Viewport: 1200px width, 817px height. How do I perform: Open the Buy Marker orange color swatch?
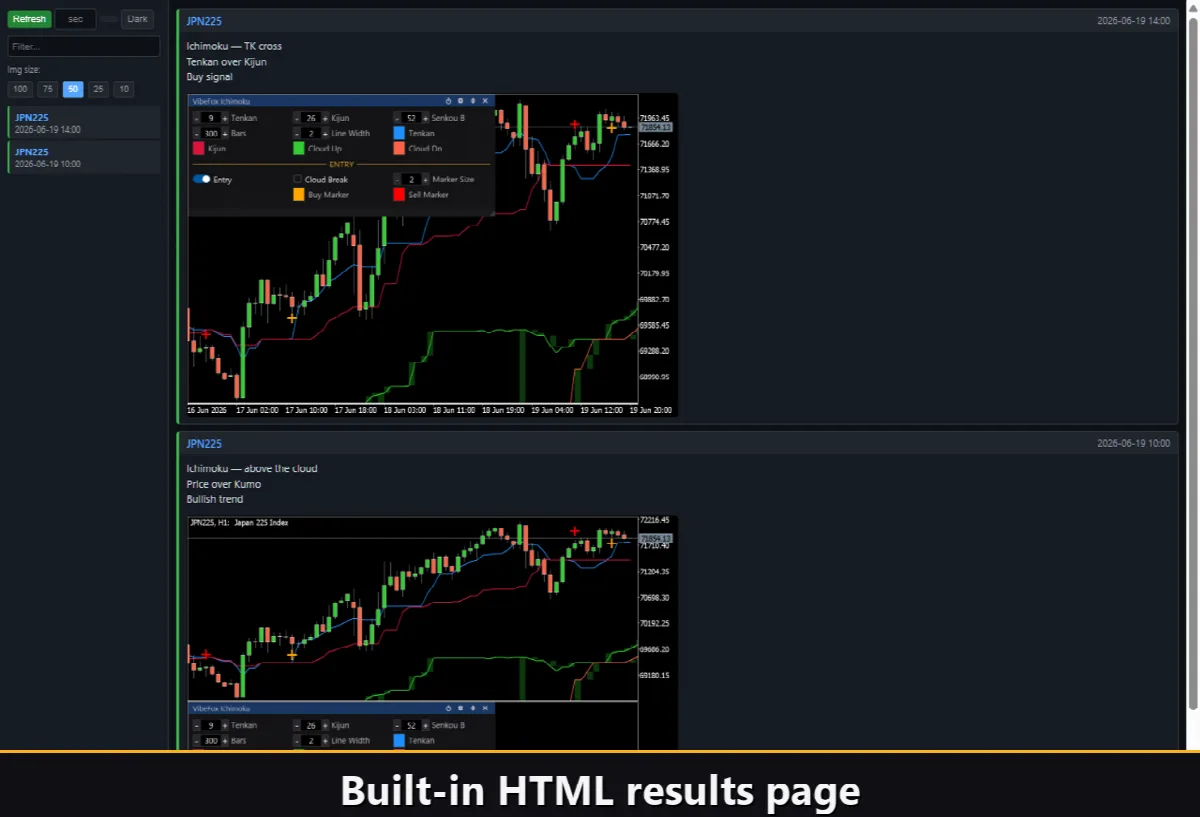(x=299, y=195)
